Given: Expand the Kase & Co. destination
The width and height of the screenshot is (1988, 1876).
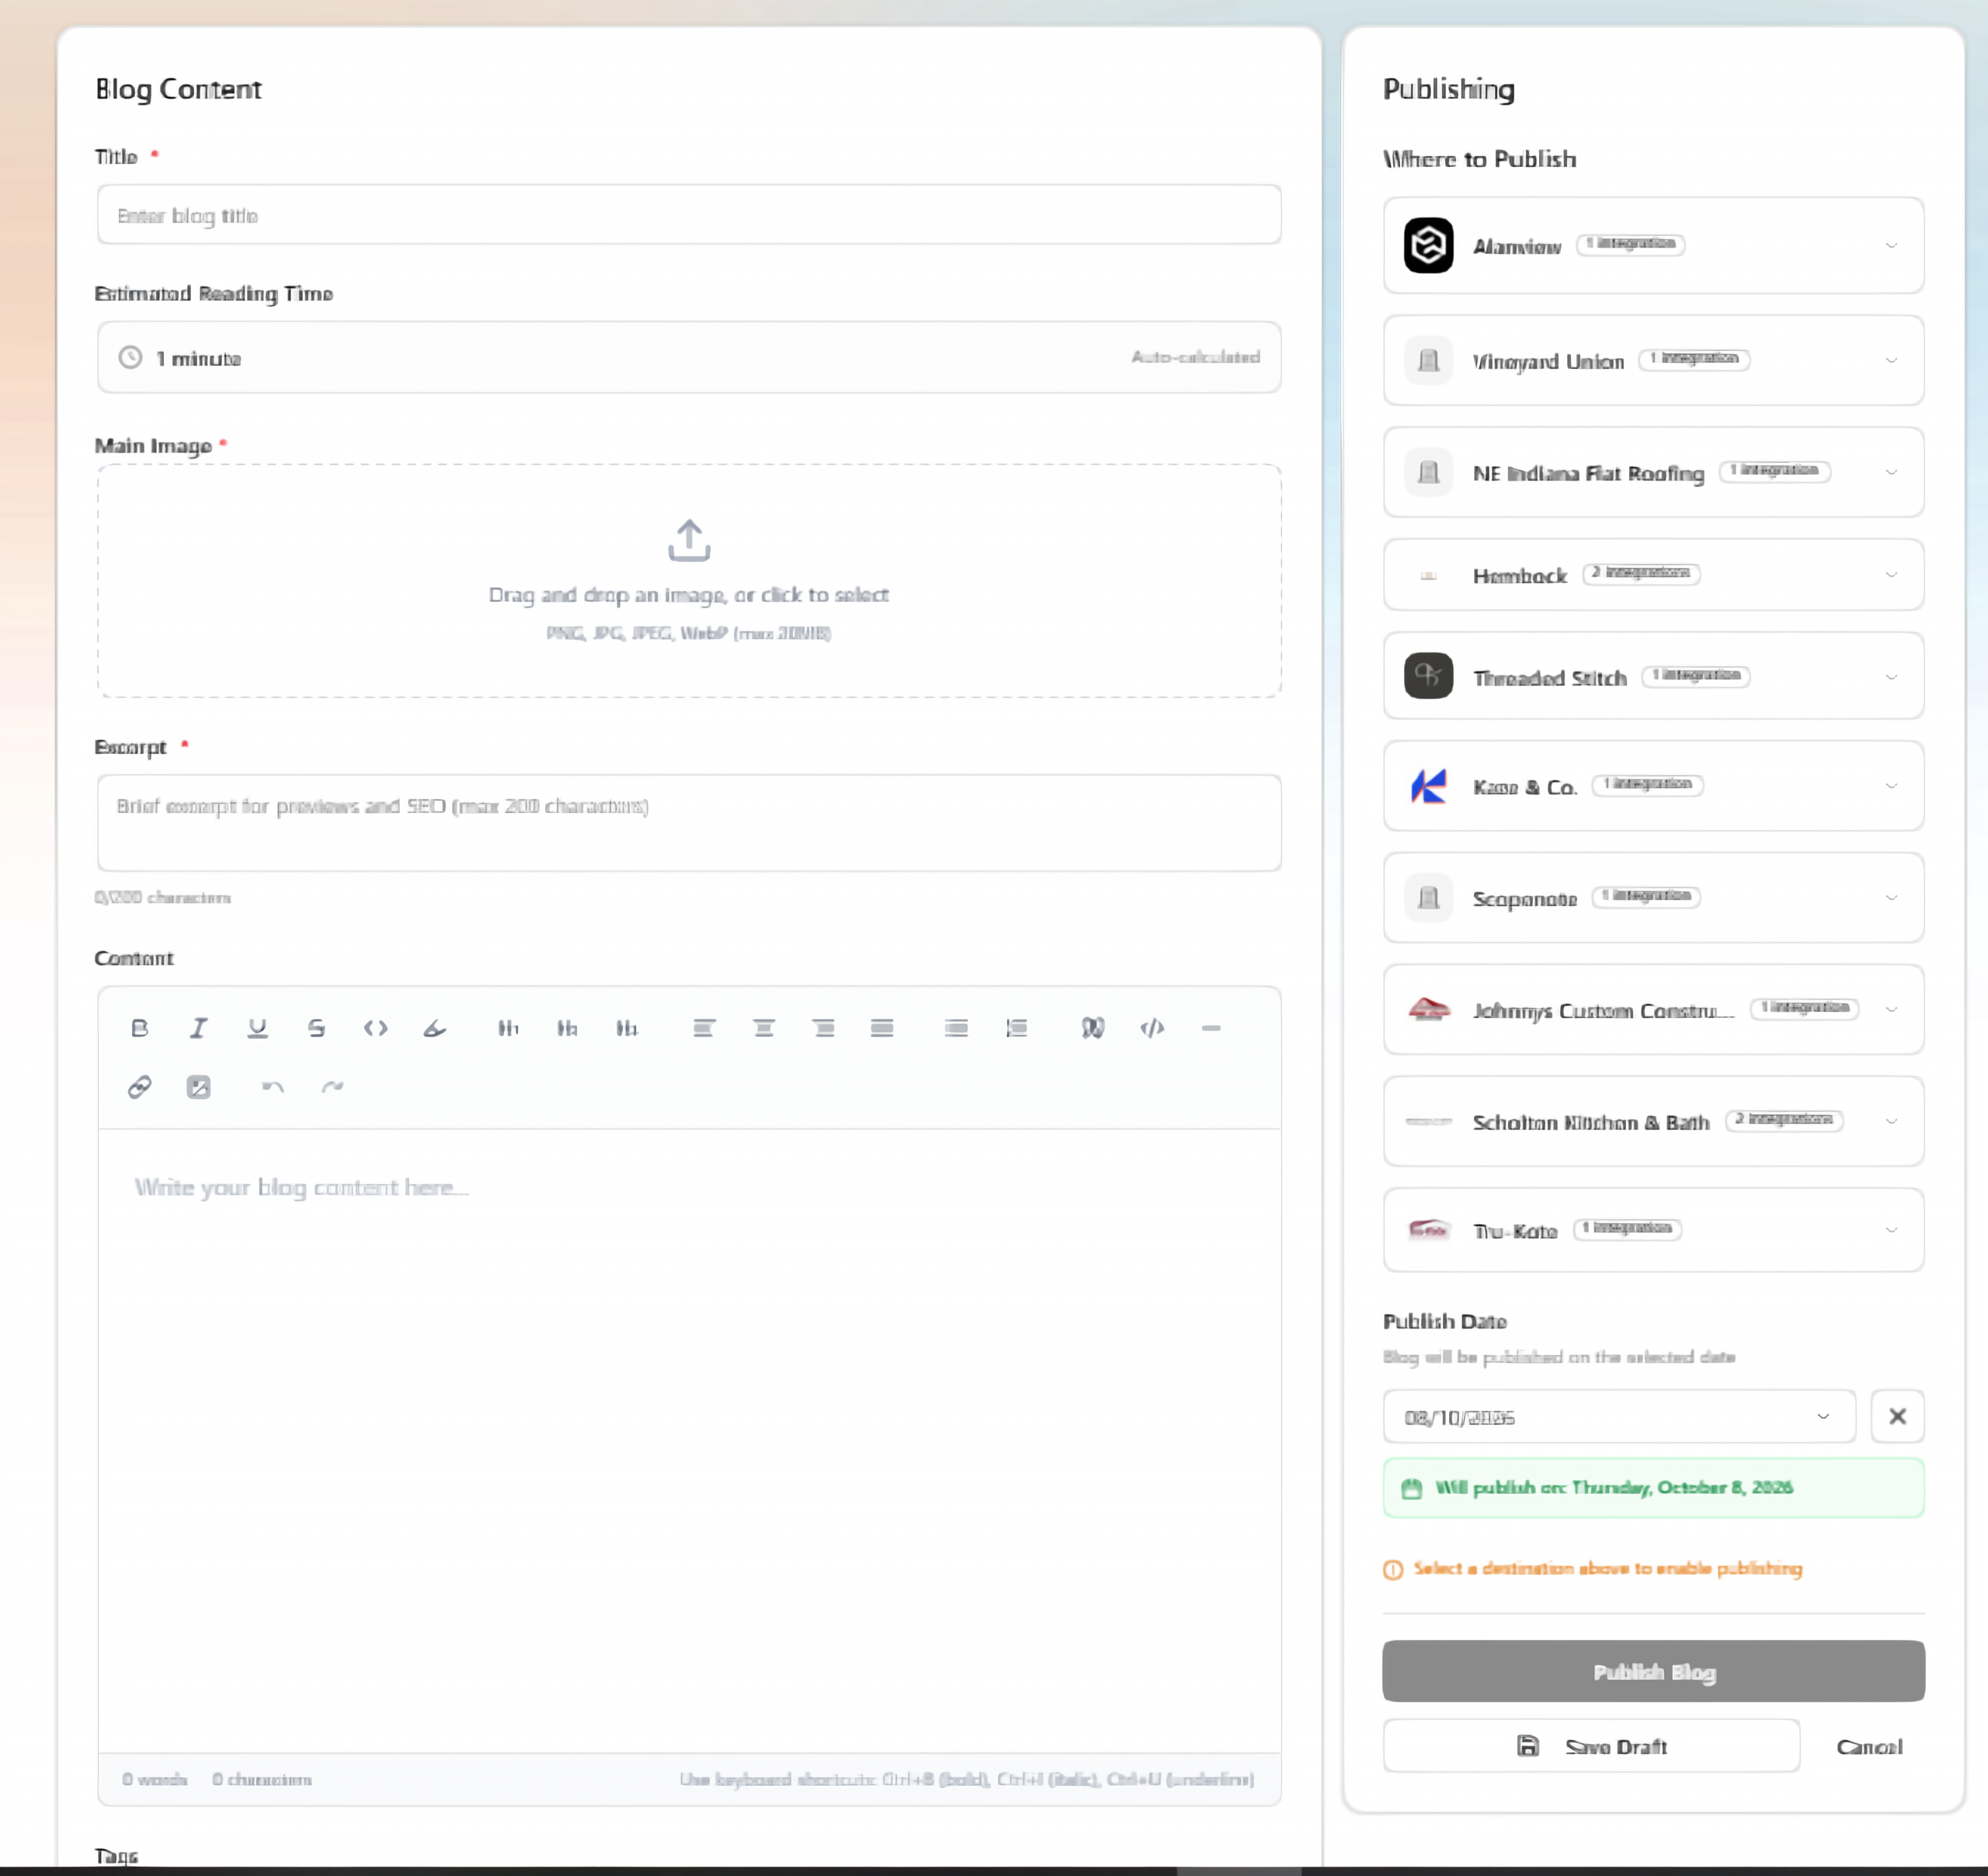Looking at the screenshot, I should [x=1891, y=786].
